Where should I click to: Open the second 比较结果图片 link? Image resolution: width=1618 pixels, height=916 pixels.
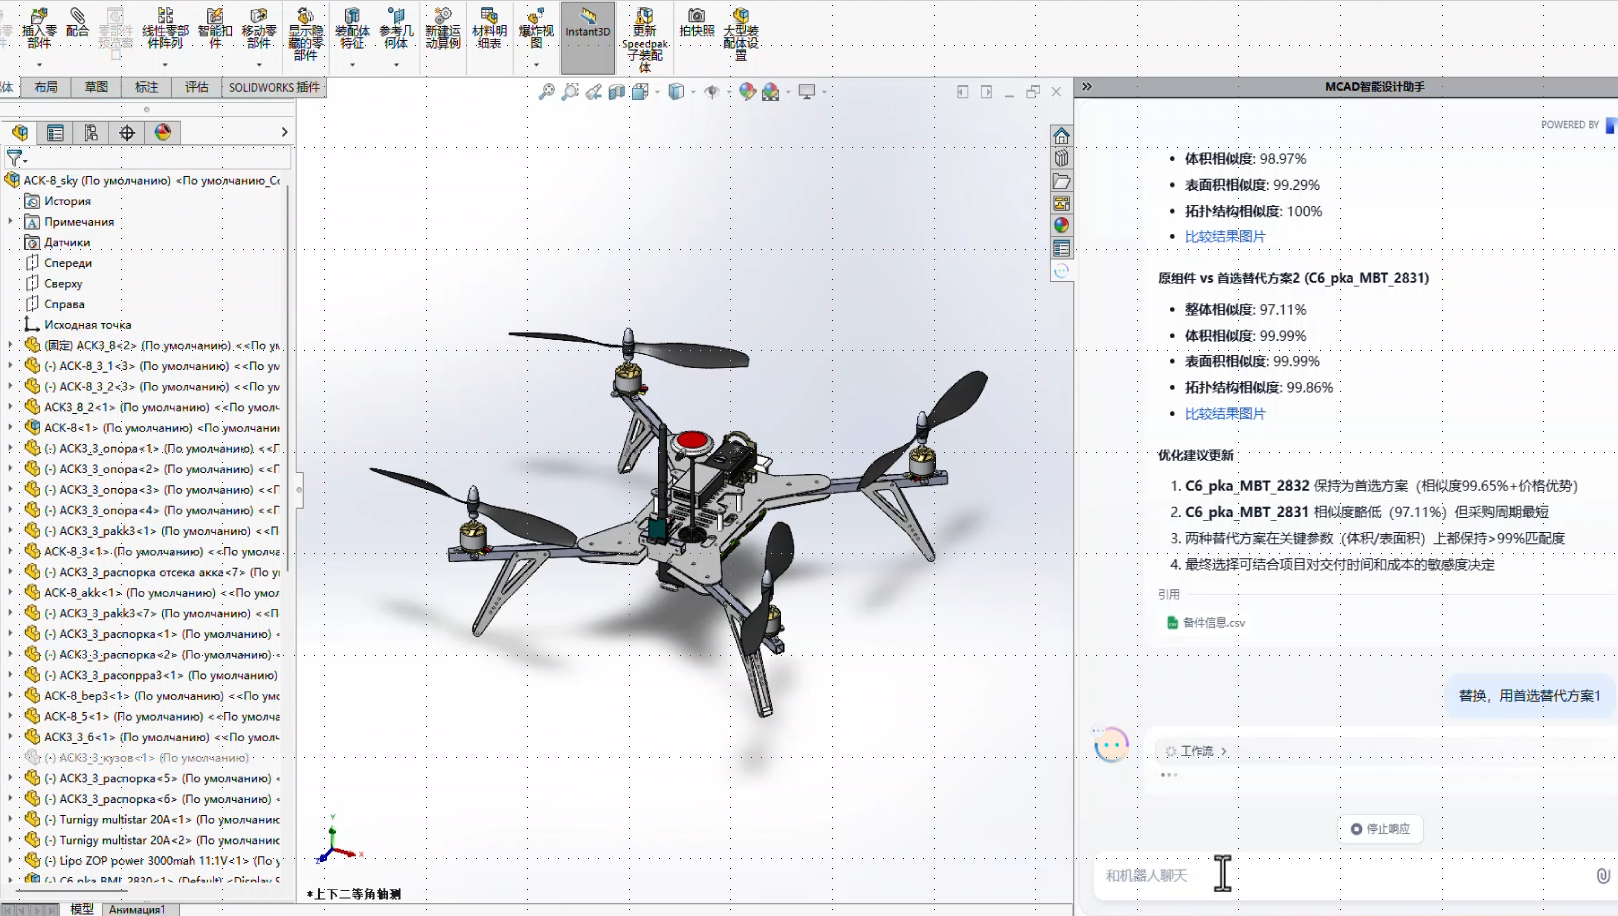[x=1225, y=414]
